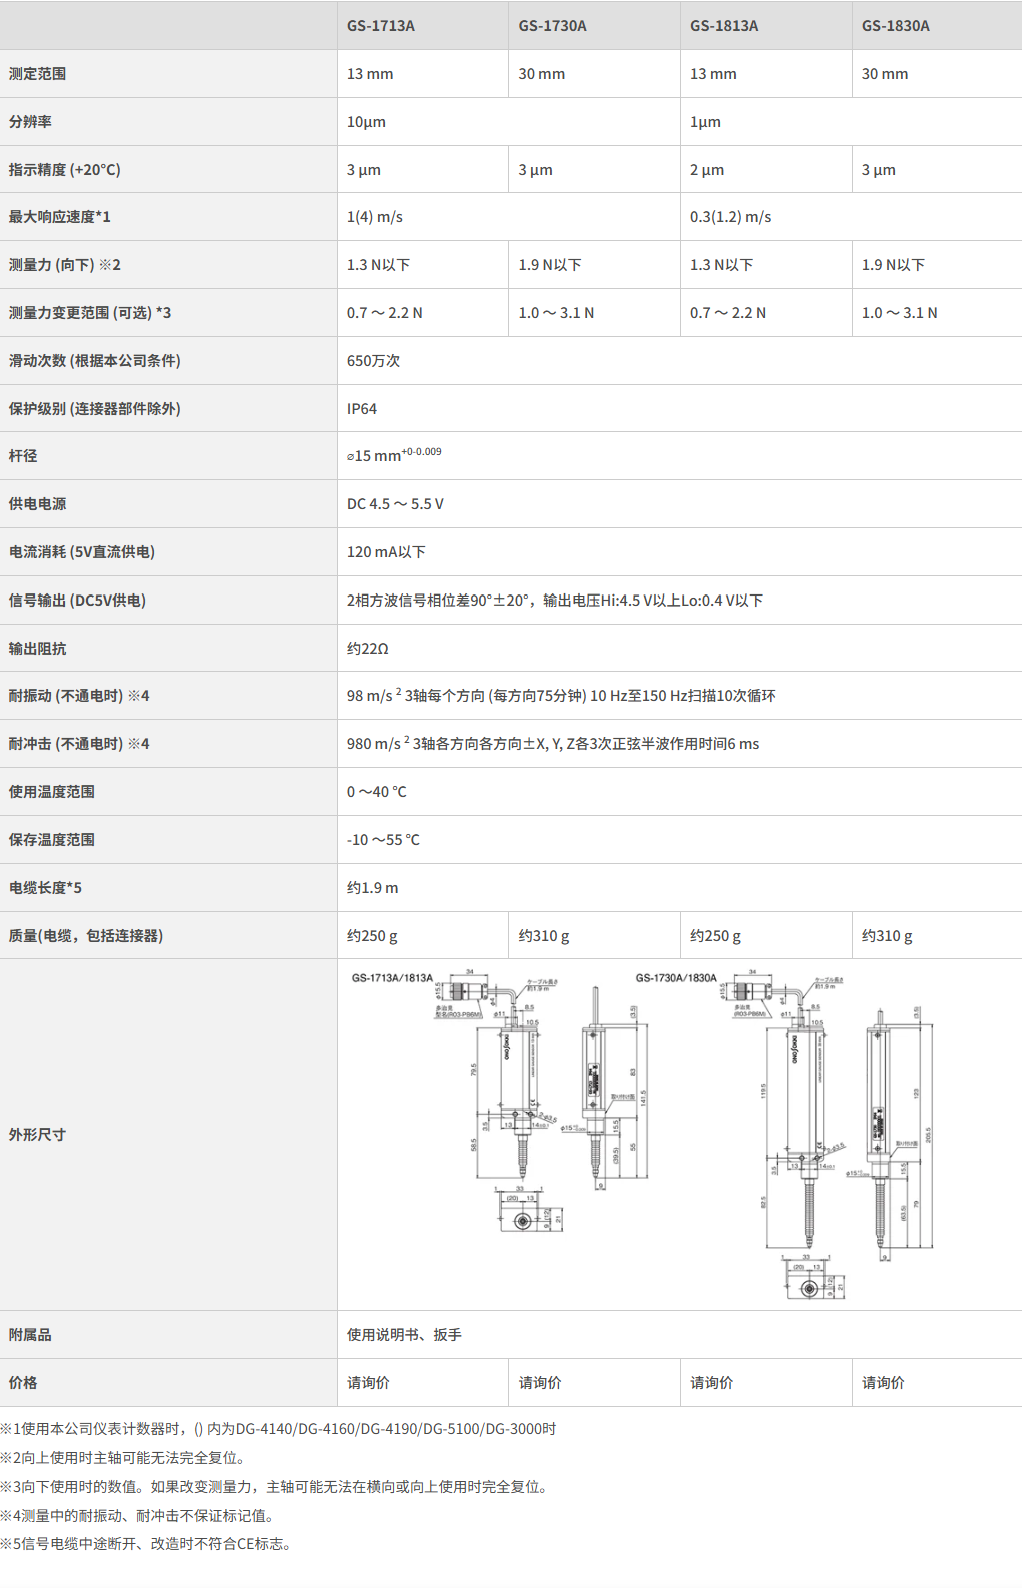Select the GS-1830A column header
The height and width of the screenshot is (1588, 1022).
click(x=896, y=26)
